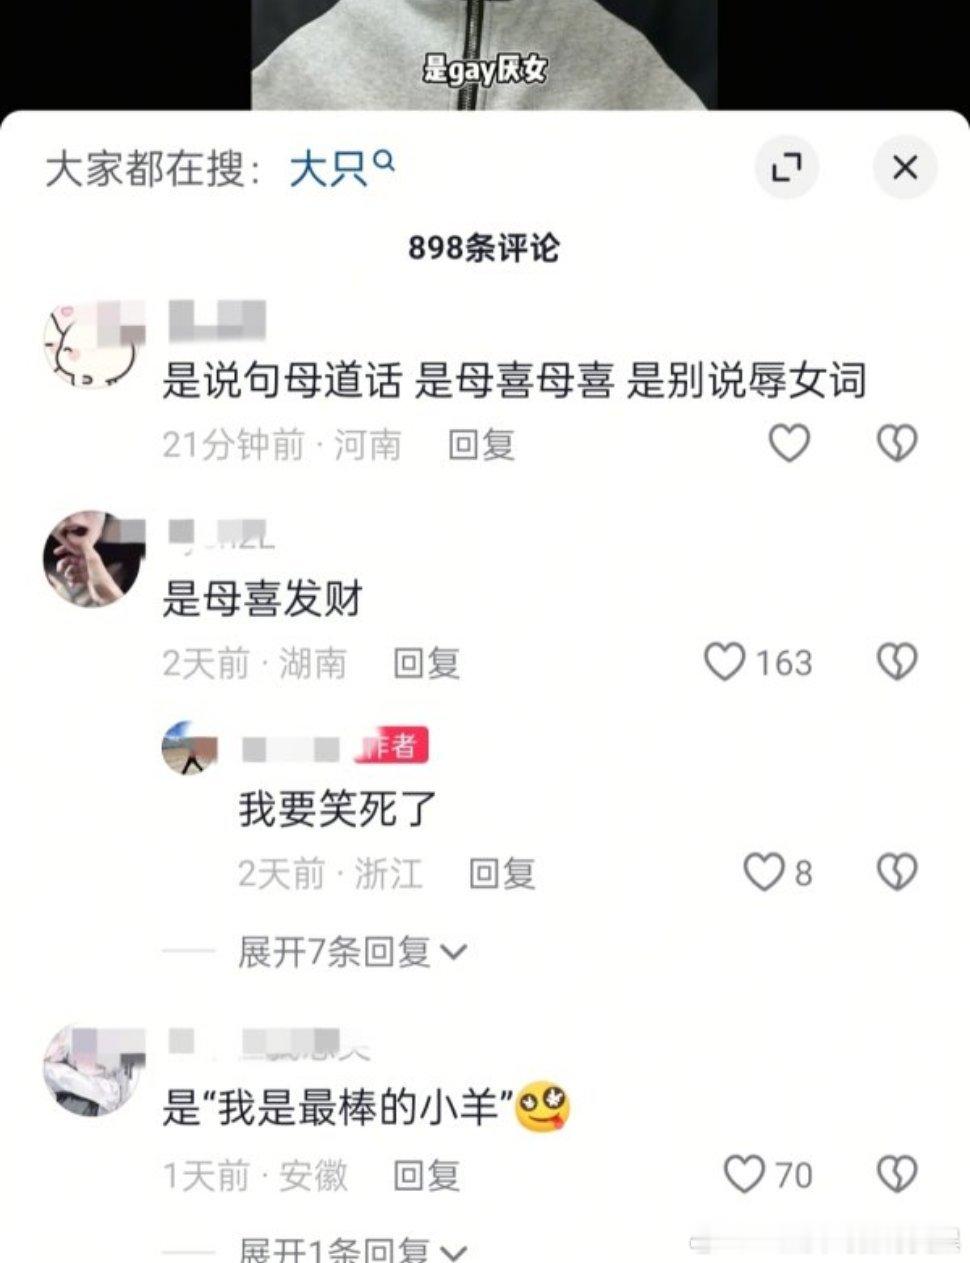Expand 展开7条回复 replies
Image resolution: width=970 pixels, height=1263 pixels.
tap(352, 951)
